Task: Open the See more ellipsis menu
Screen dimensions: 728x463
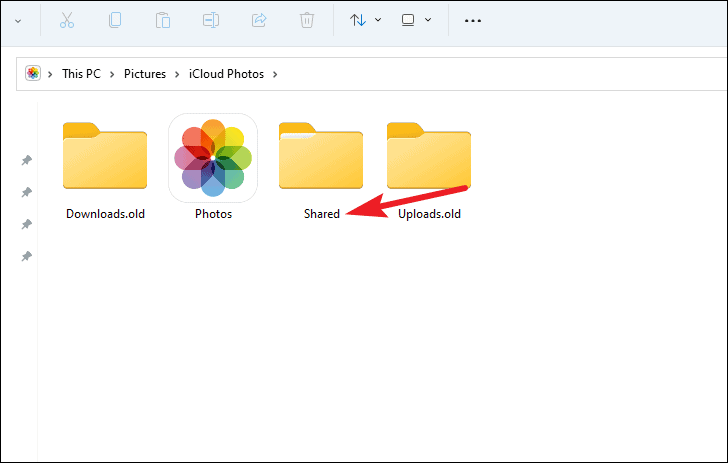Action: [x=473, y=21]
